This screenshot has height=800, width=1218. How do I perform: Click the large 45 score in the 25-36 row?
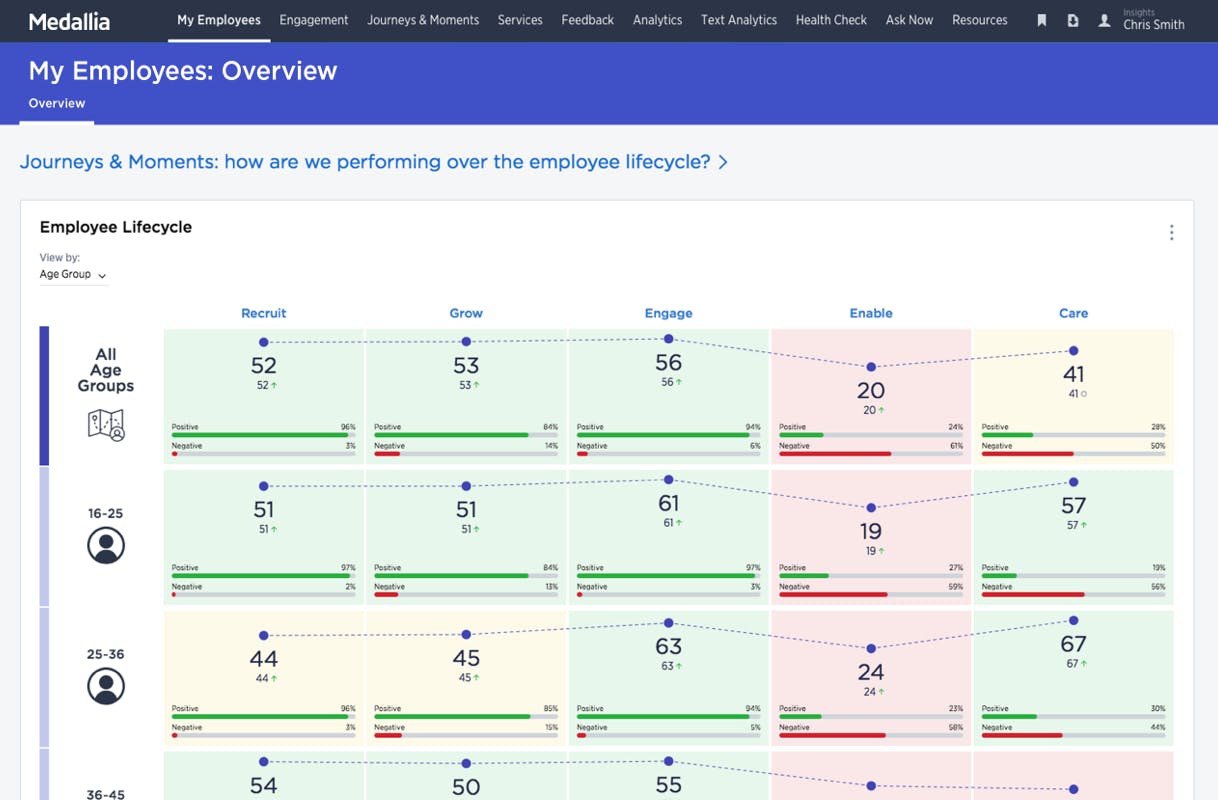pos(466,659)
